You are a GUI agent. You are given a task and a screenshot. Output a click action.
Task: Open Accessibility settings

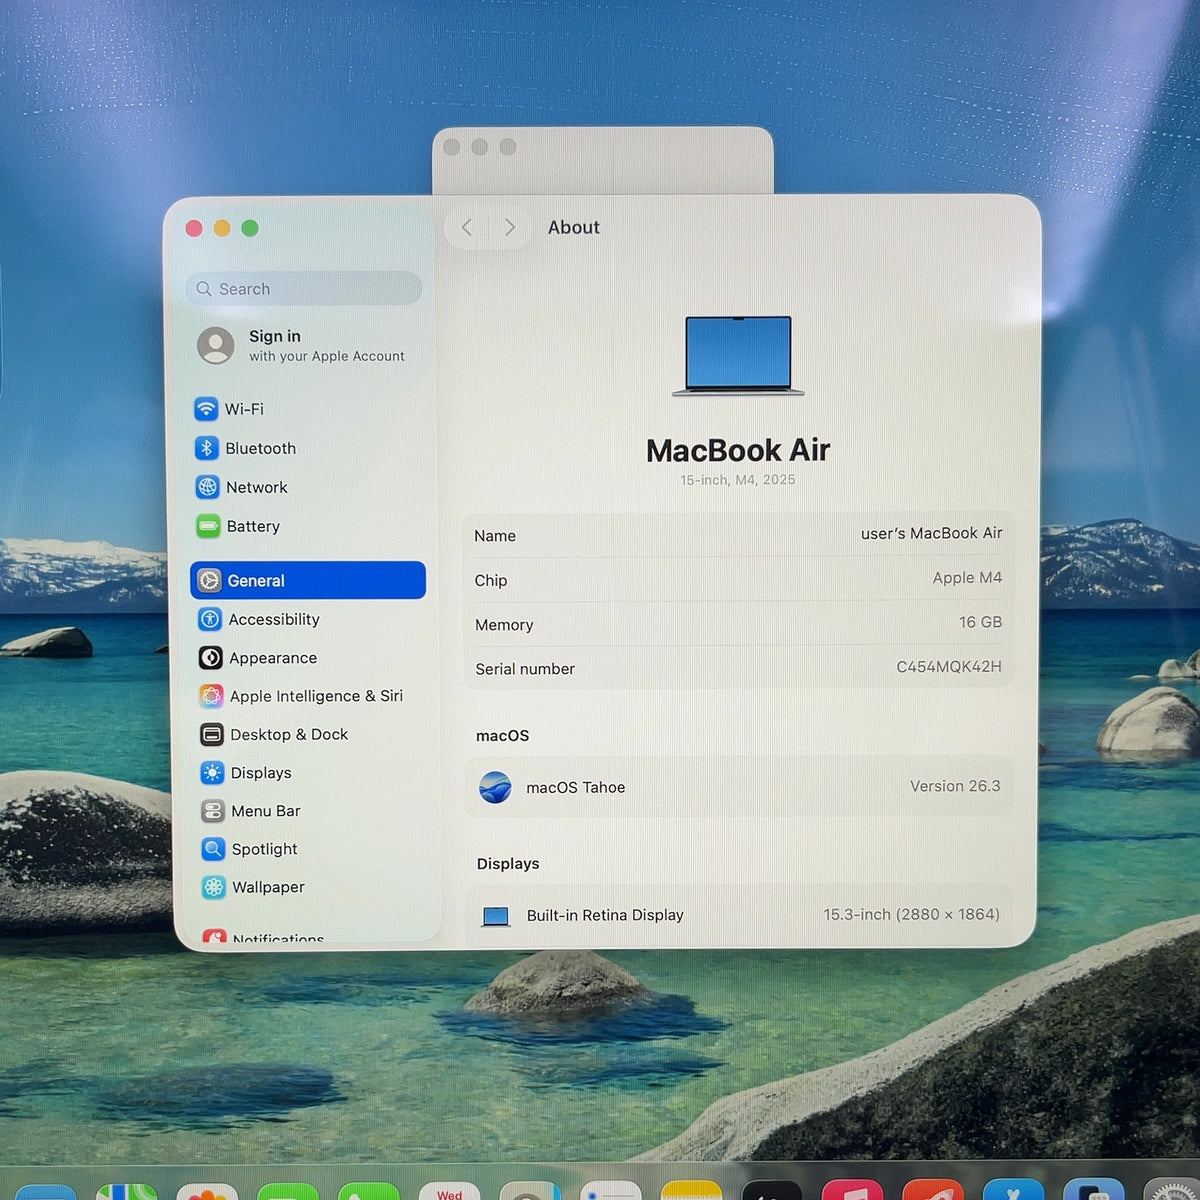259,619
